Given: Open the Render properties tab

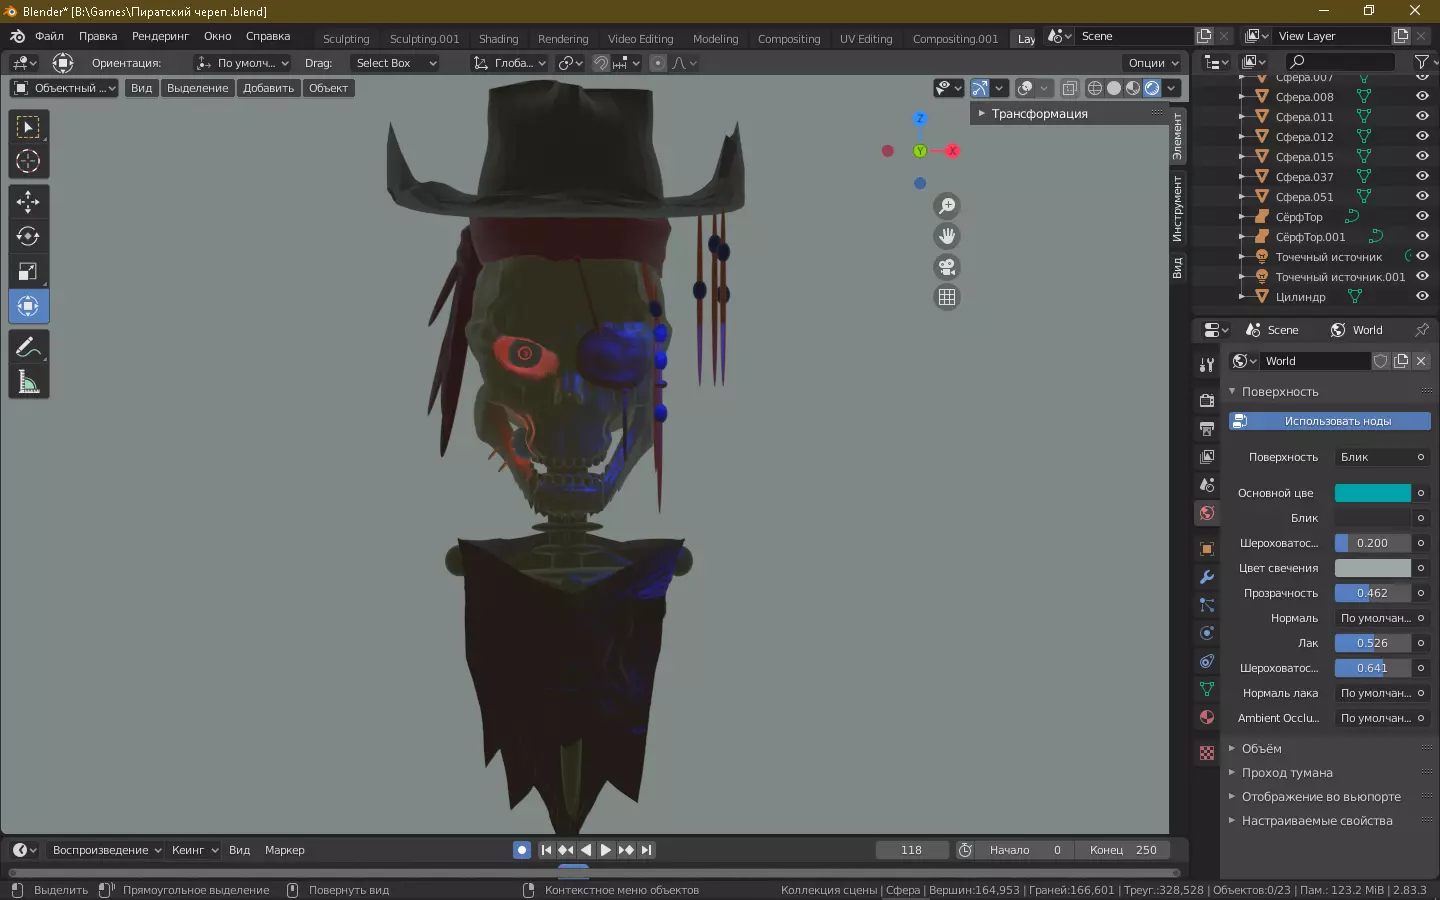Looking at the screenshot, I should (1207, 400).
